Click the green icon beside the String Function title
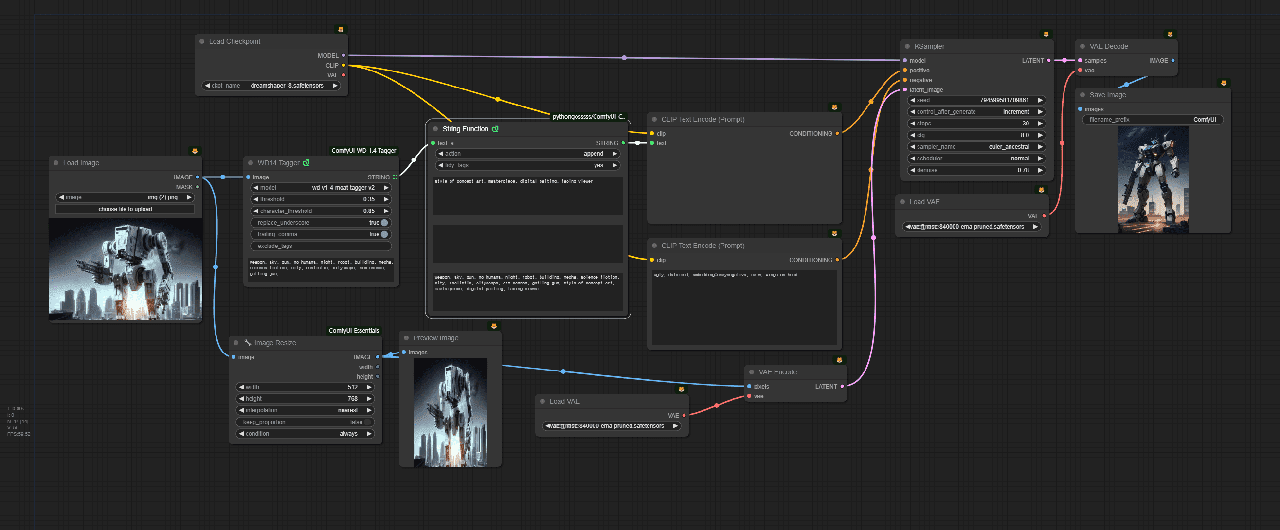The width and height of the screenshot is (1280, 530). tap(495, 129)
